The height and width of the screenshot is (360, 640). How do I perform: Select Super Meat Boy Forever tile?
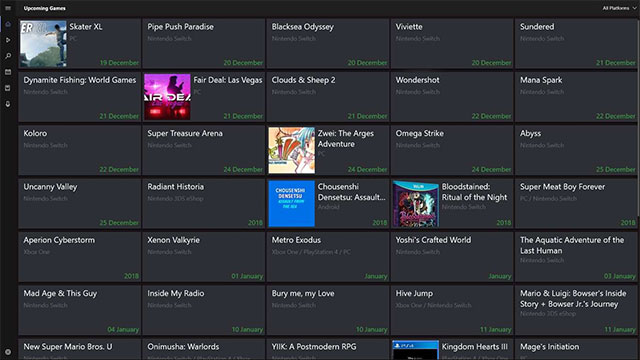coord(576,204)
